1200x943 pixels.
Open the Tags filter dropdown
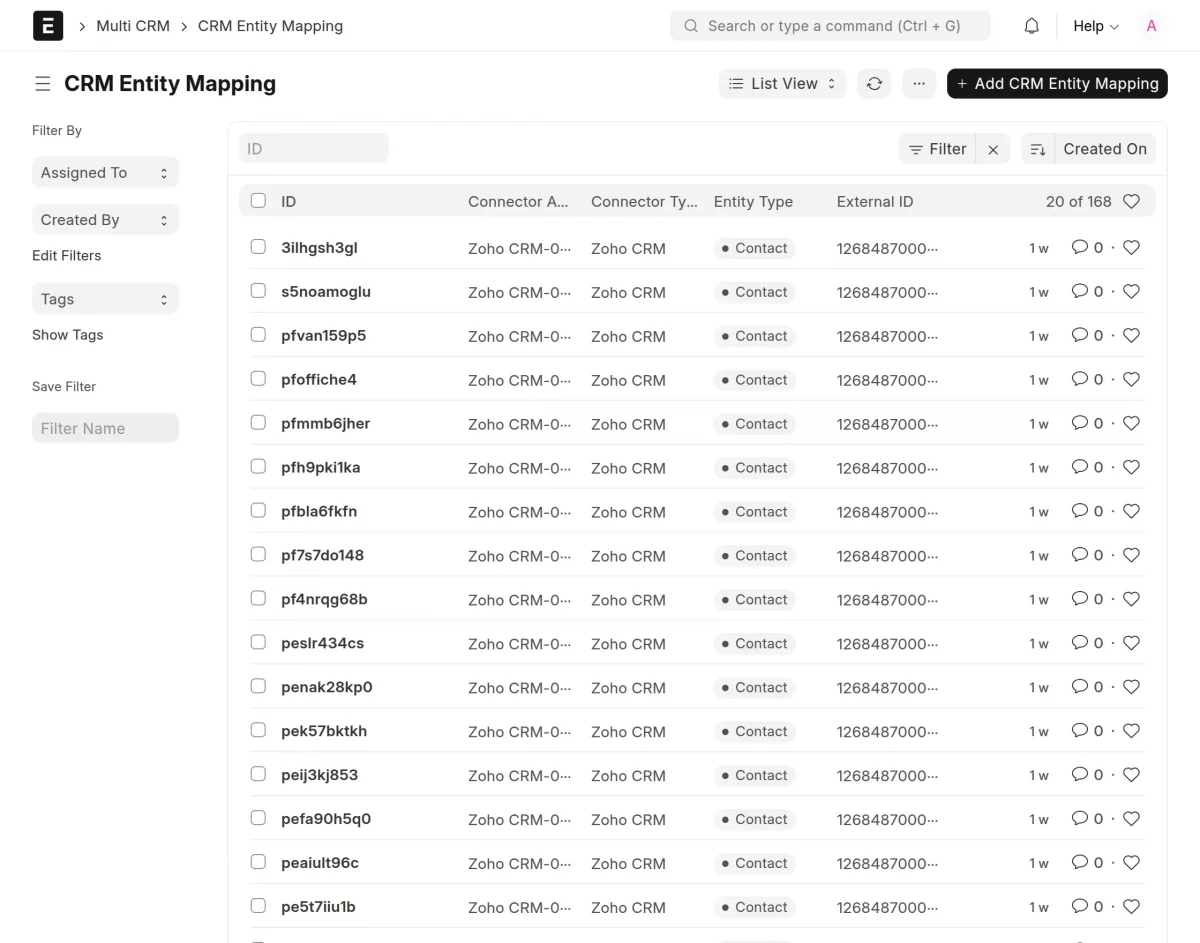105,299
